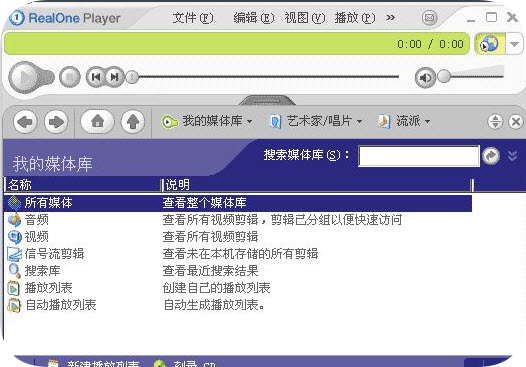
Task: Click the volume slider knob
Action: [444, 76]
